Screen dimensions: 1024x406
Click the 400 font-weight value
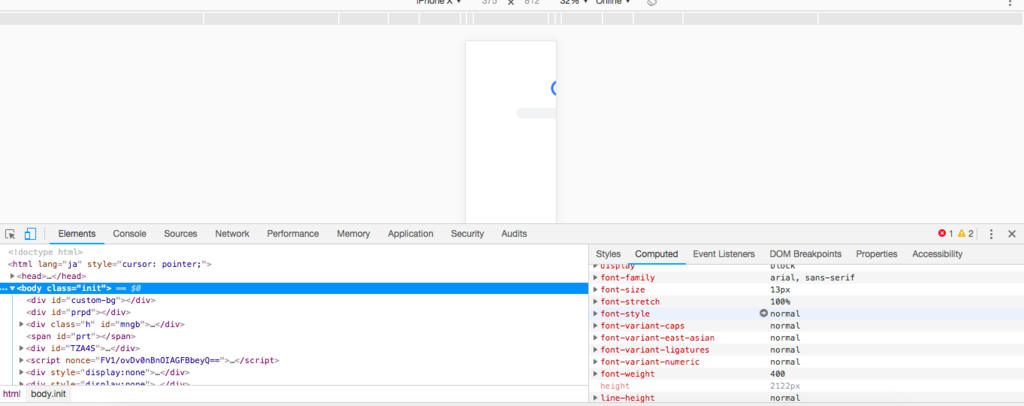coord(777,374)
